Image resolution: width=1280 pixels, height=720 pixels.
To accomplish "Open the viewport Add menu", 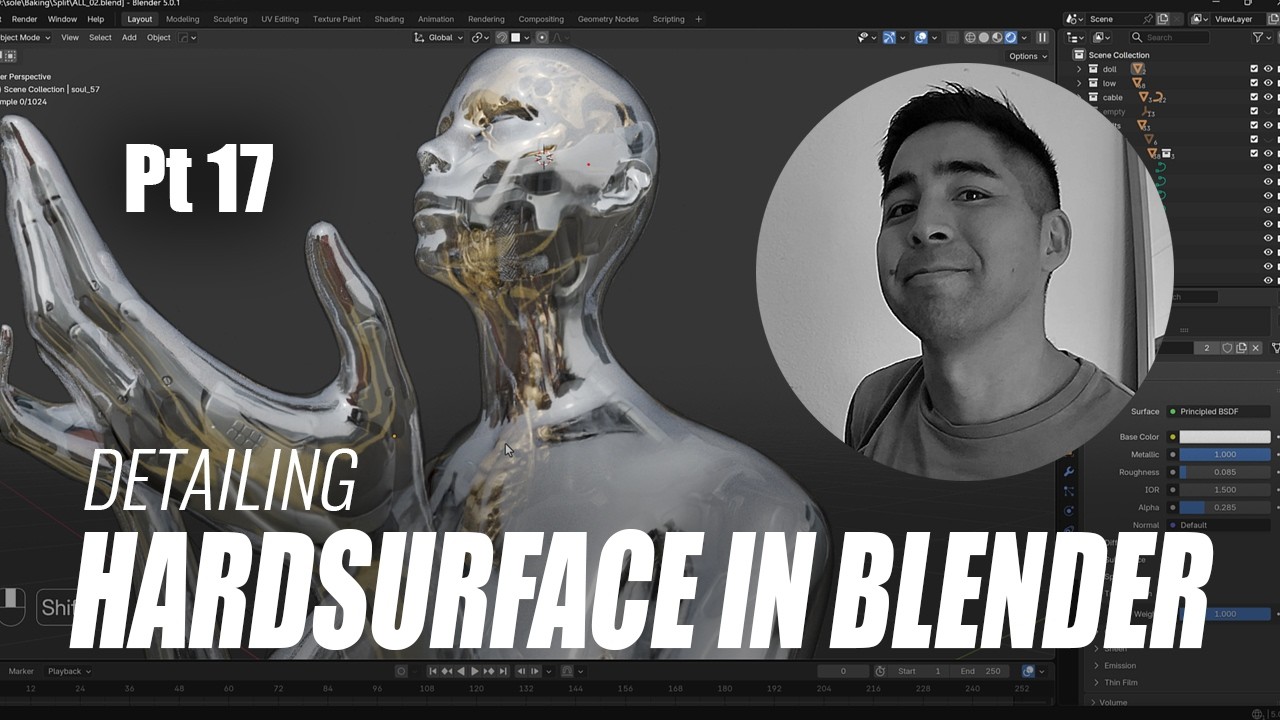I will (x=129, y=38).
